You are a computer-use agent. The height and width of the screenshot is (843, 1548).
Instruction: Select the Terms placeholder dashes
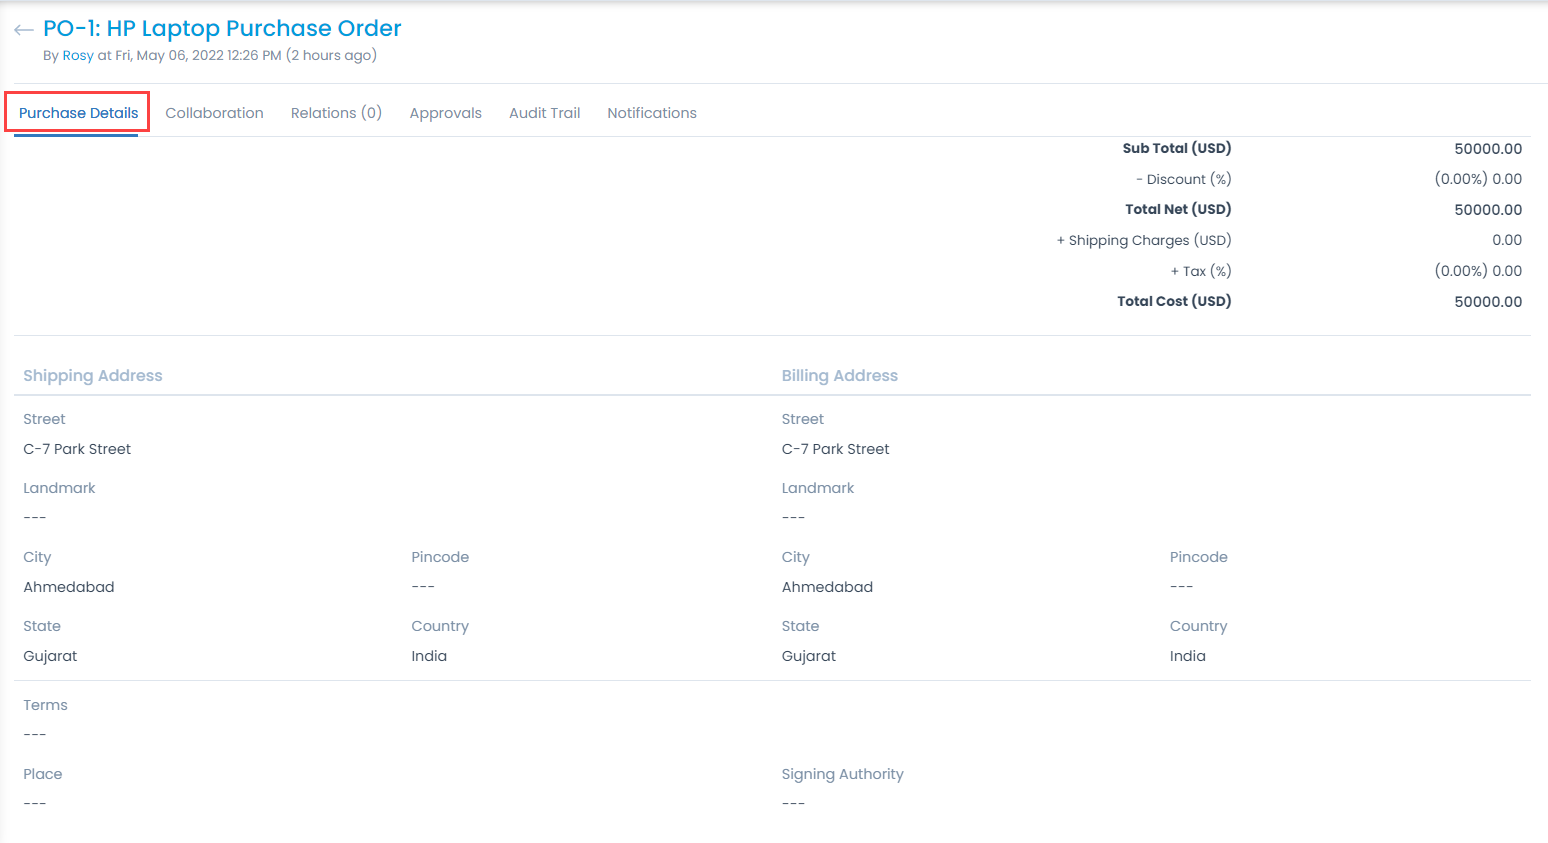point(33,733)
